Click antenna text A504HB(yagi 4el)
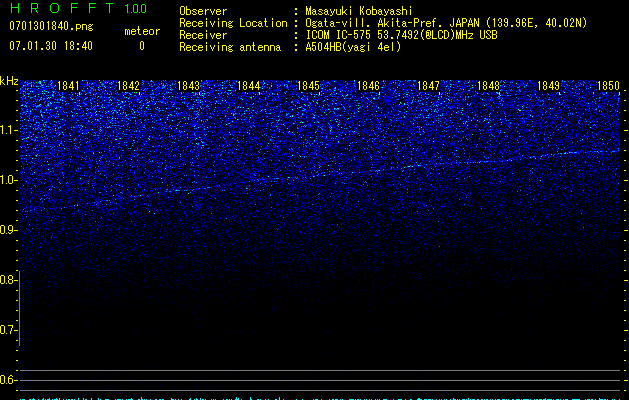The width and height of the screenshot is (629, 400). tap(353, 47)
